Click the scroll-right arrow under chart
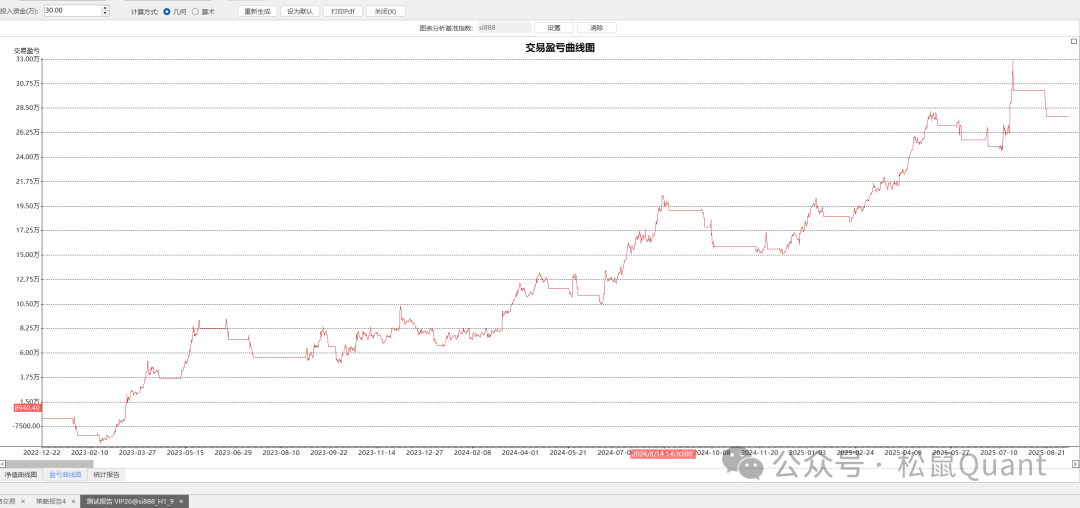This screenshot has width=1080, height=508. pyautogui.click(x=1075, y=465)
